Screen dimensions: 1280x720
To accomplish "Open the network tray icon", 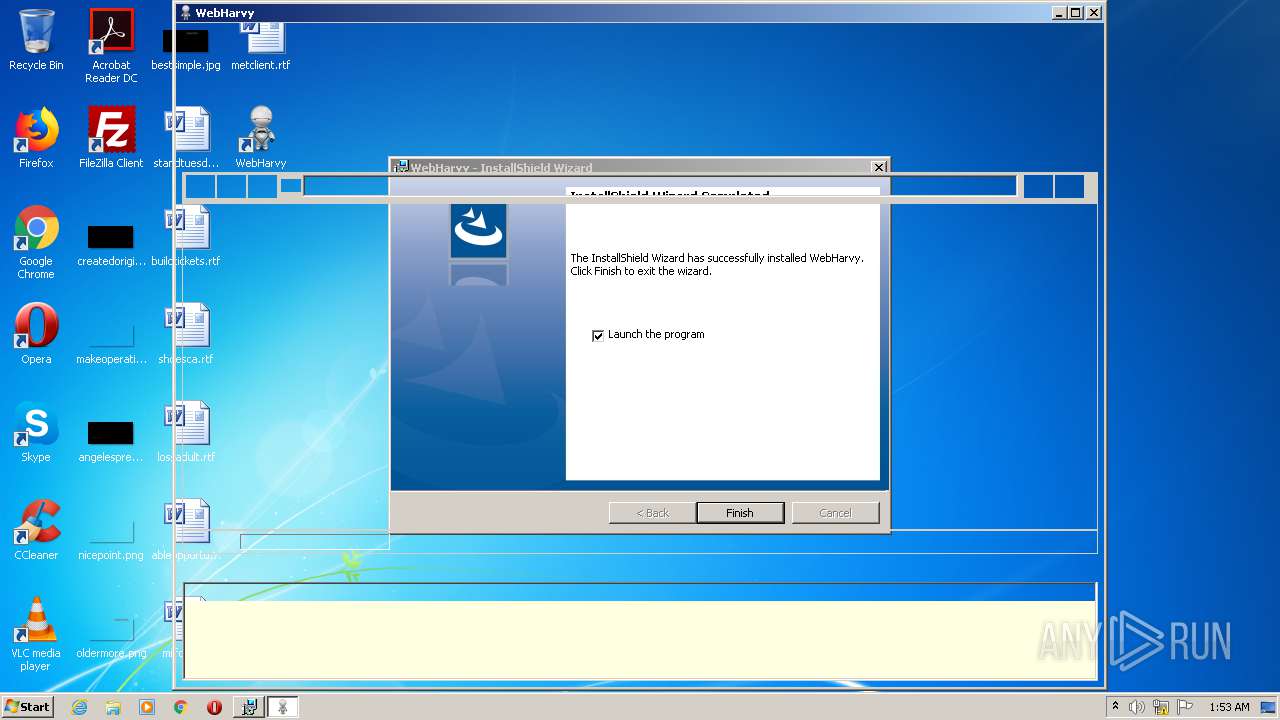I will click(x=1161, y=707).
